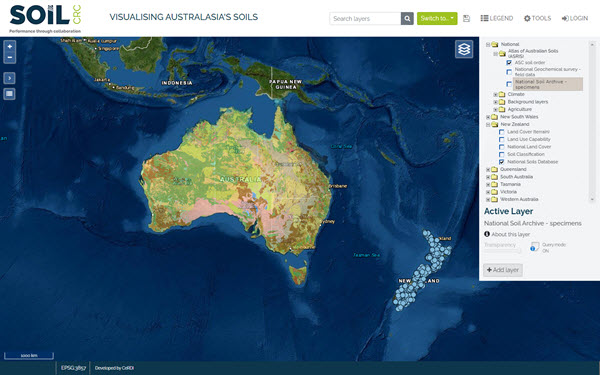This screenshot has height=375, width=600.
Task: Uncheck ASC soil order layer
Action: [509, 63]
